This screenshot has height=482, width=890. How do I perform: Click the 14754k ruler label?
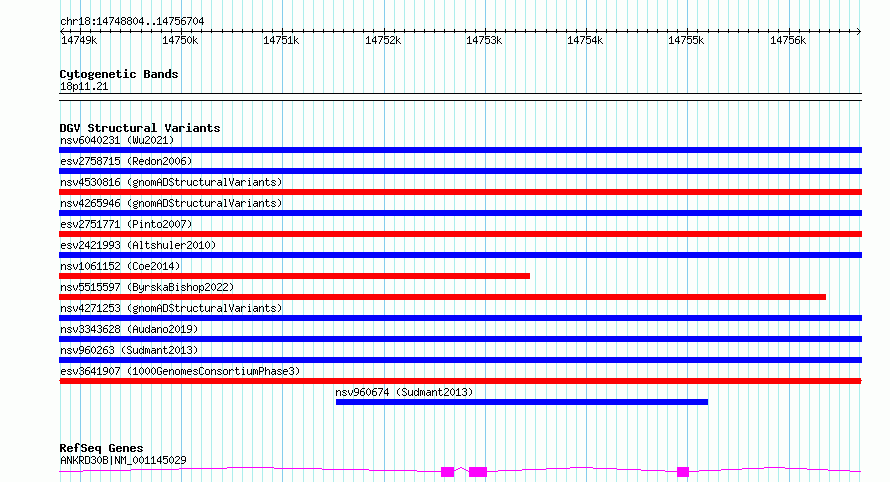(x=585, y=40)
